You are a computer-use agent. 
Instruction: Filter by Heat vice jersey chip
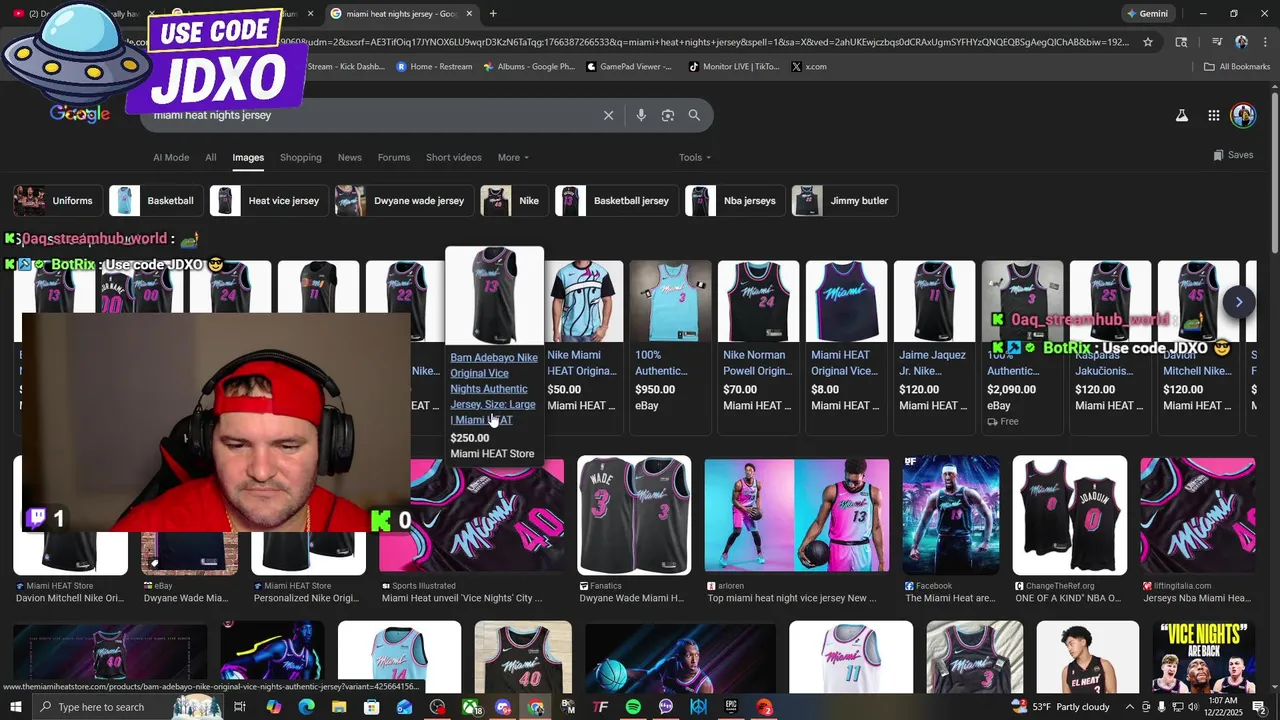[268, 201]
